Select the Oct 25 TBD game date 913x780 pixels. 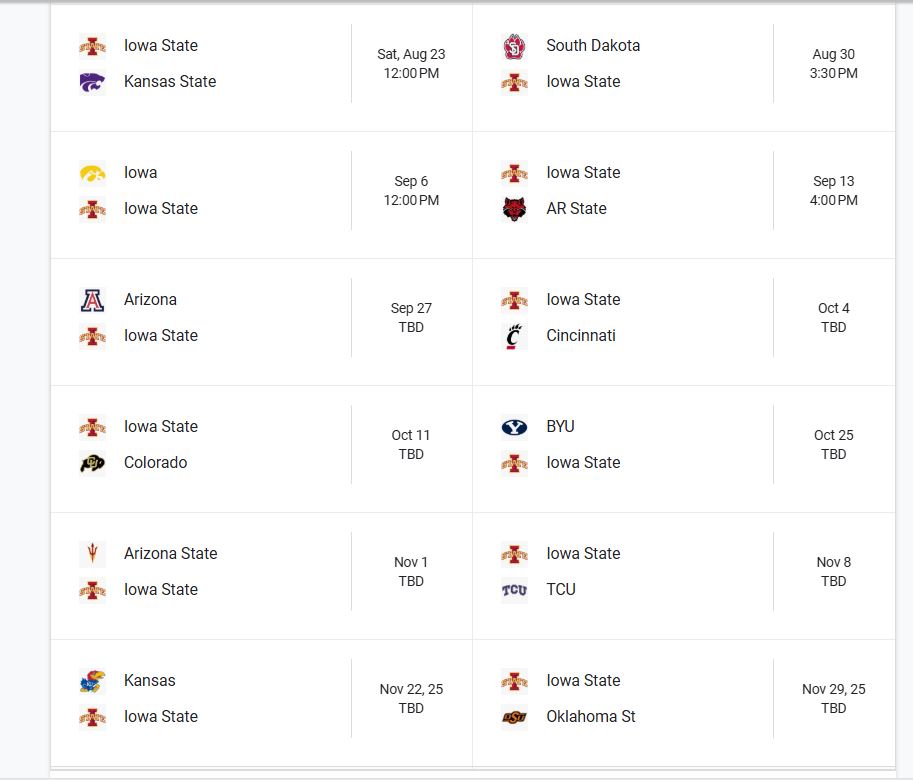[x=833, y=444]
